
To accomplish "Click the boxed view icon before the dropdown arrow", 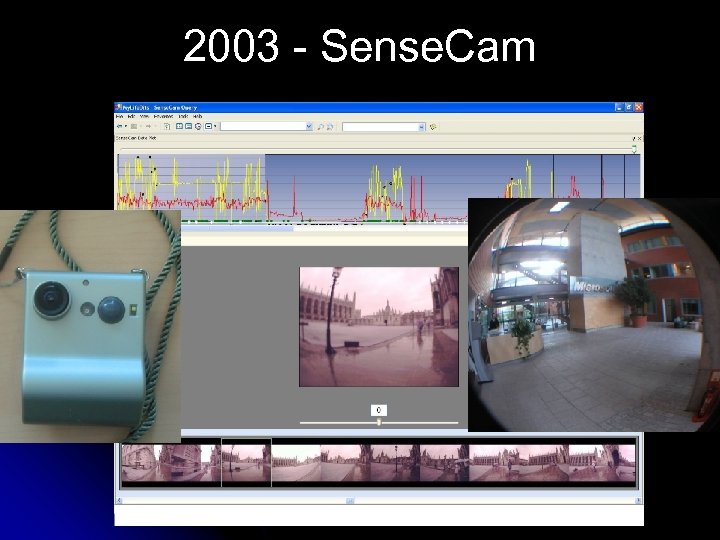I will (208, 126).
